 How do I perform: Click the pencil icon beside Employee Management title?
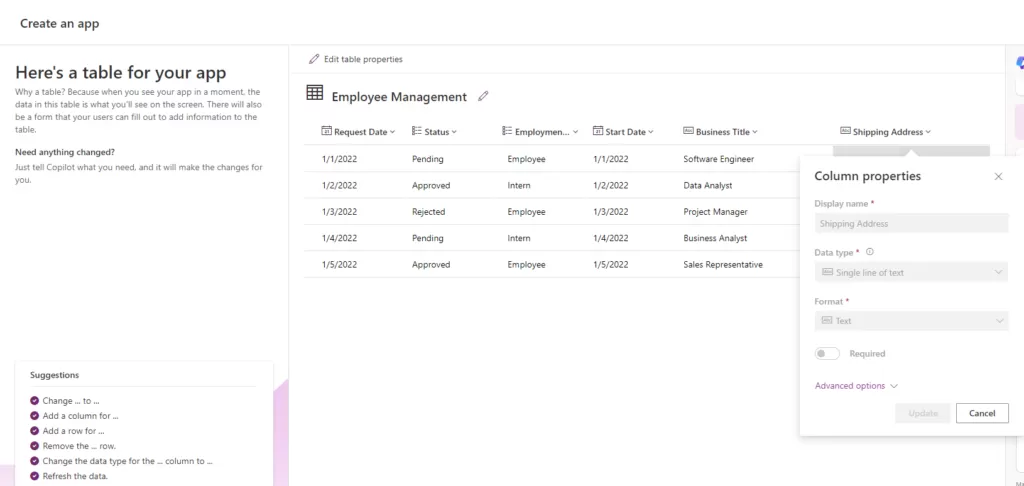484,96
